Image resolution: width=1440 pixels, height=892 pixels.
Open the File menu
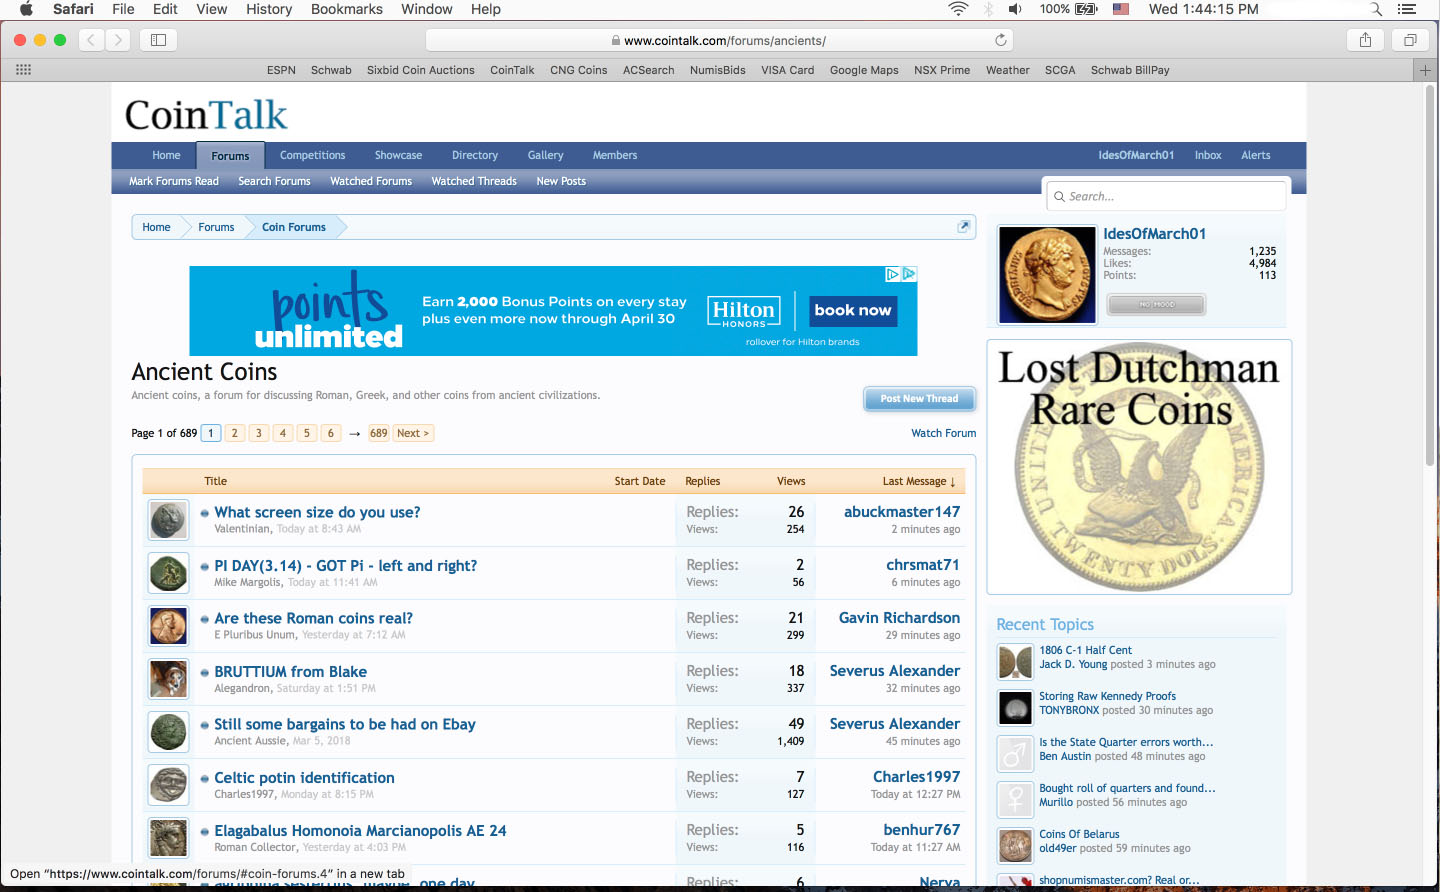pos(123,9)
